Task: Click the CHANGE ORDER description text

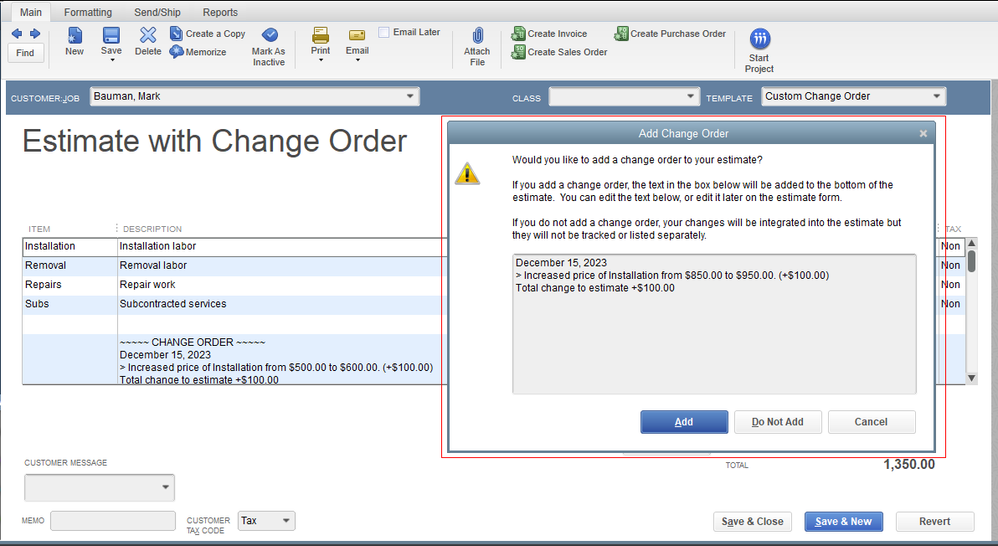Action: 192,342
